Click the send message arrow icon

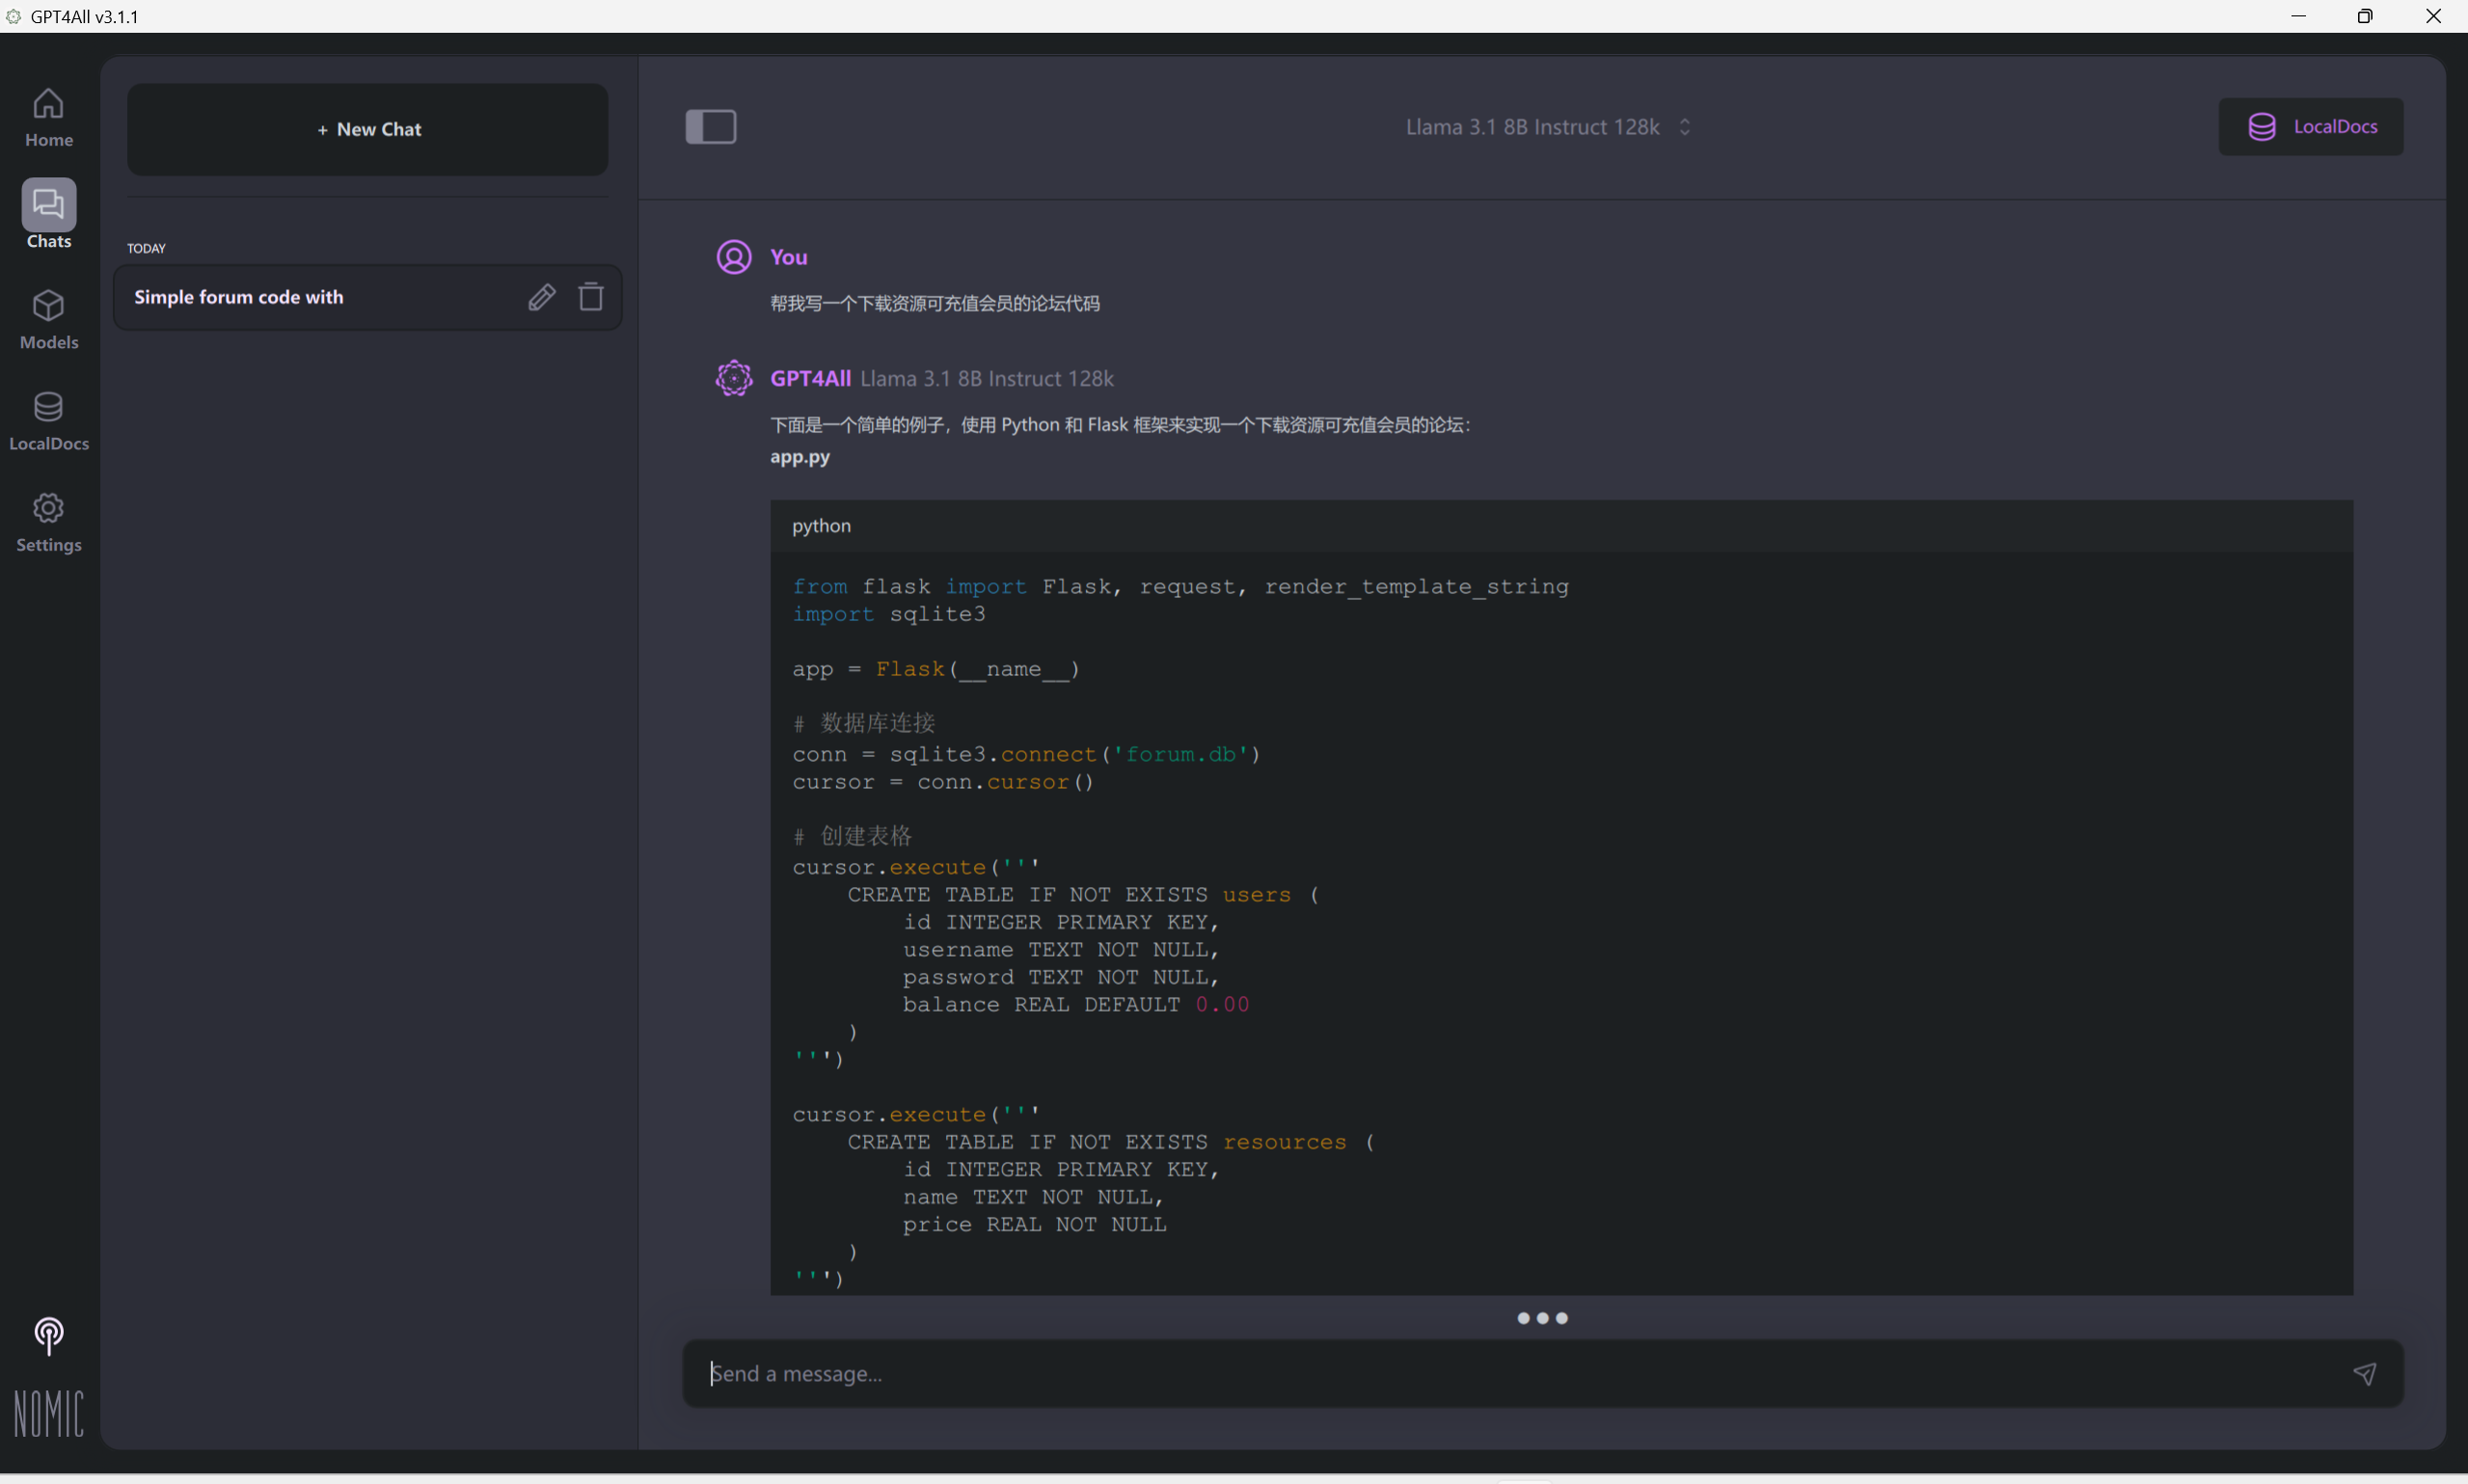(2363, 1373)
